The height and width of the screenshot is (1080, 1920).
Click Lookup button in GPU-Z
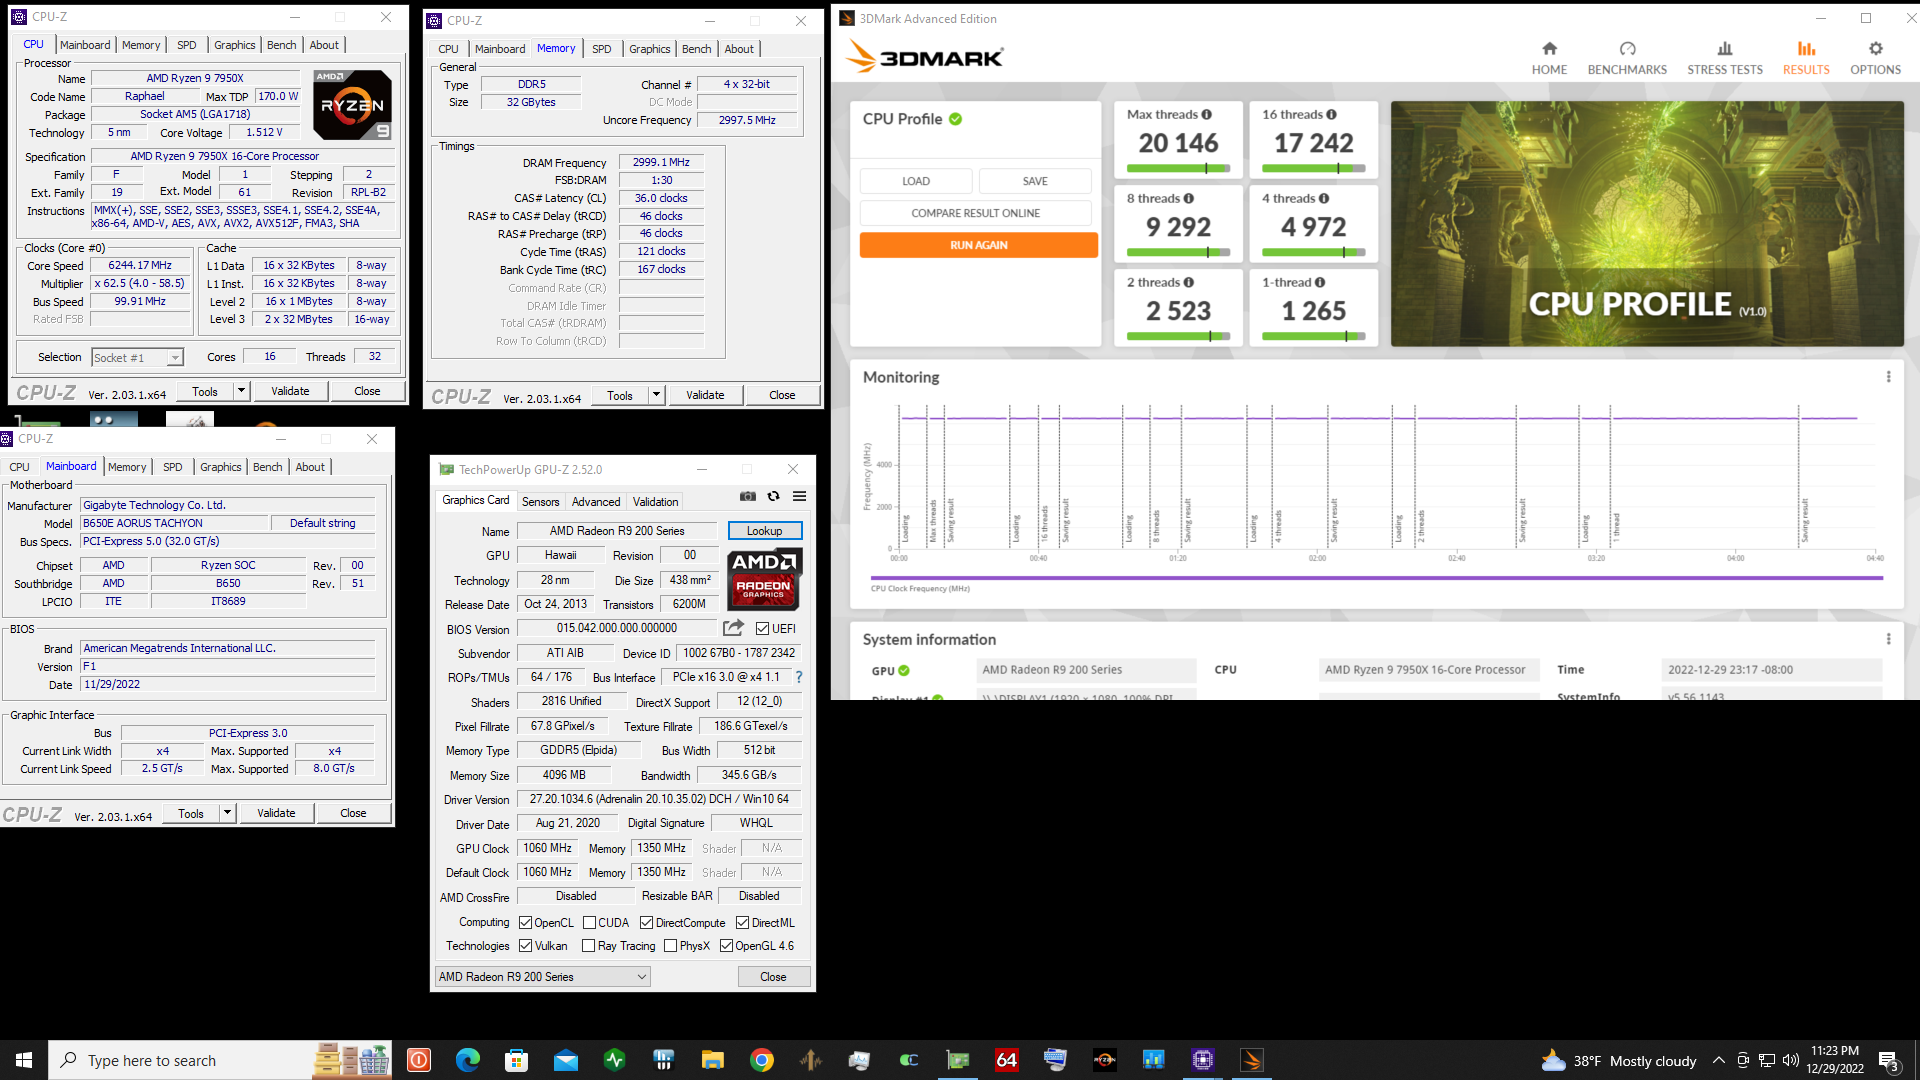[x=765, y=531]
